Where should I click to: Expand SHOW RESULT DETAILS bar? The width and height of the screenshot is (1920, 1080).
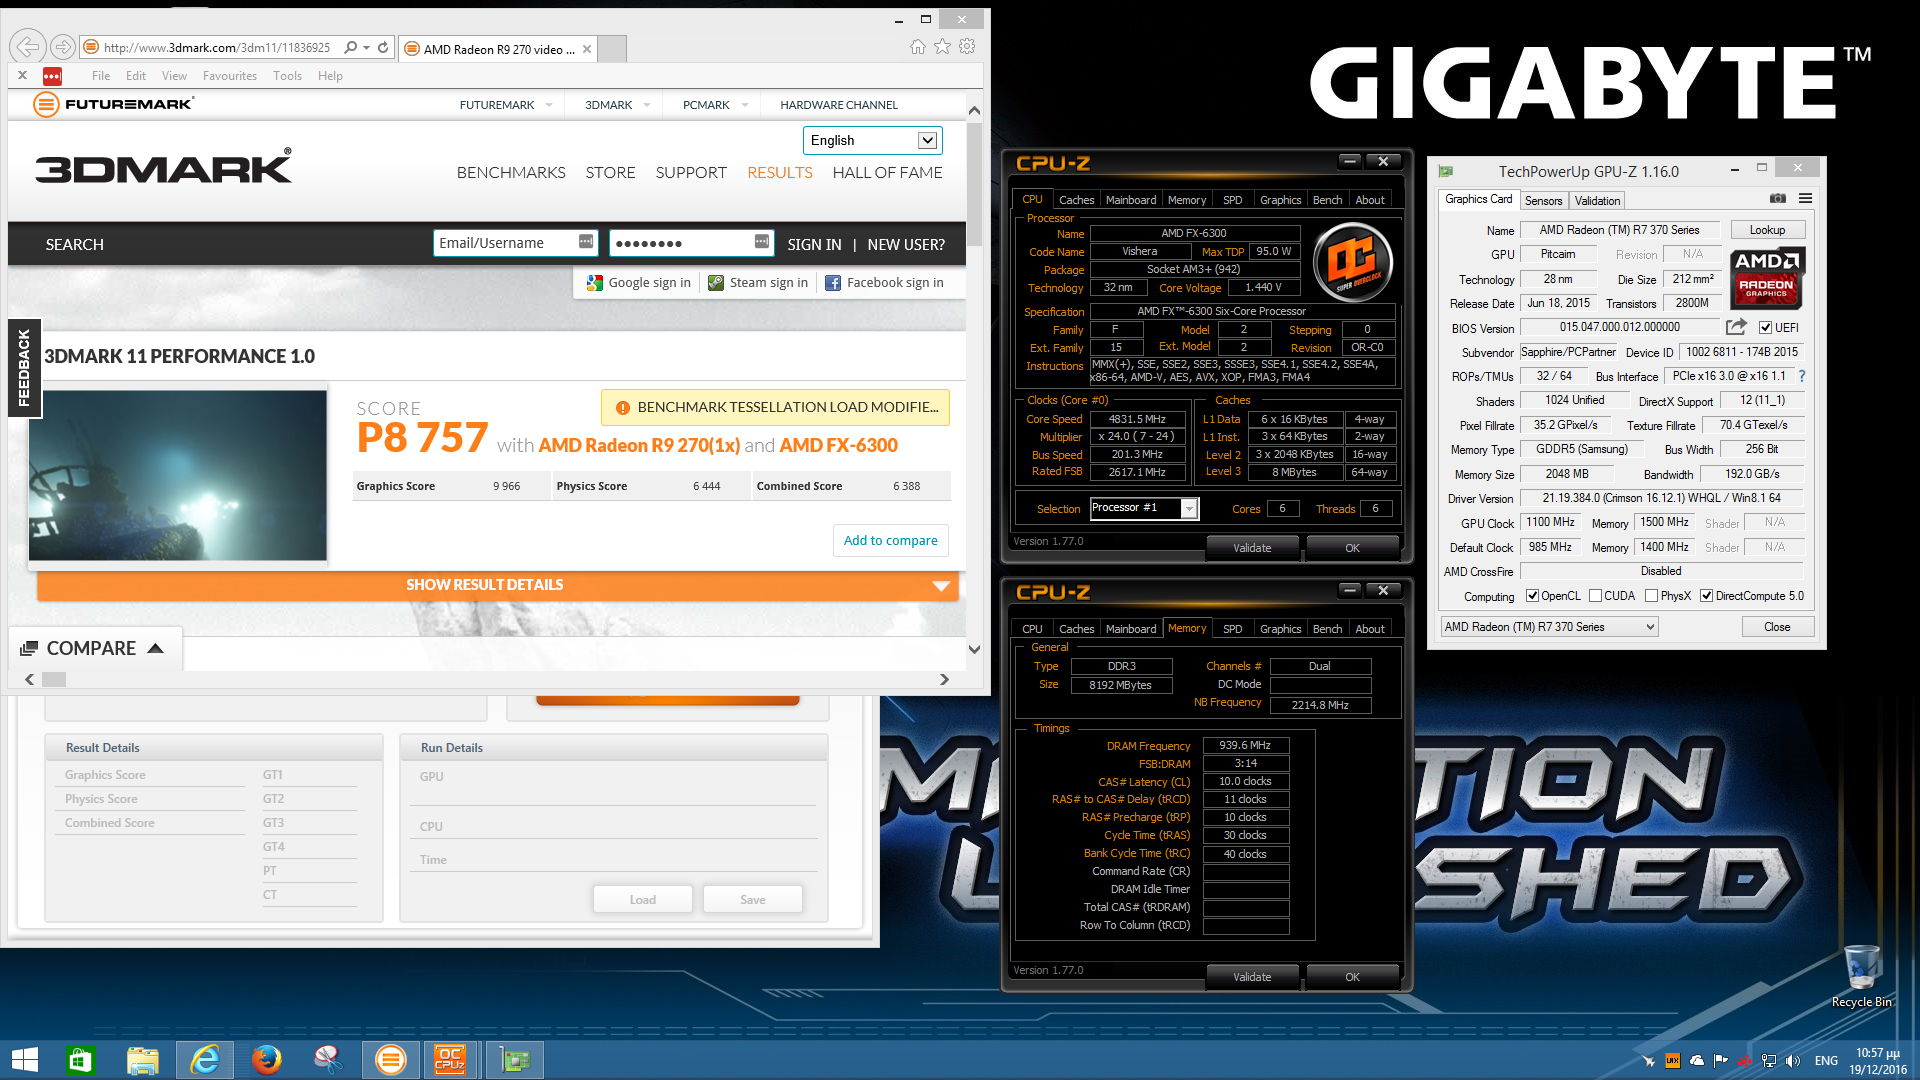[x=498, y=585]
